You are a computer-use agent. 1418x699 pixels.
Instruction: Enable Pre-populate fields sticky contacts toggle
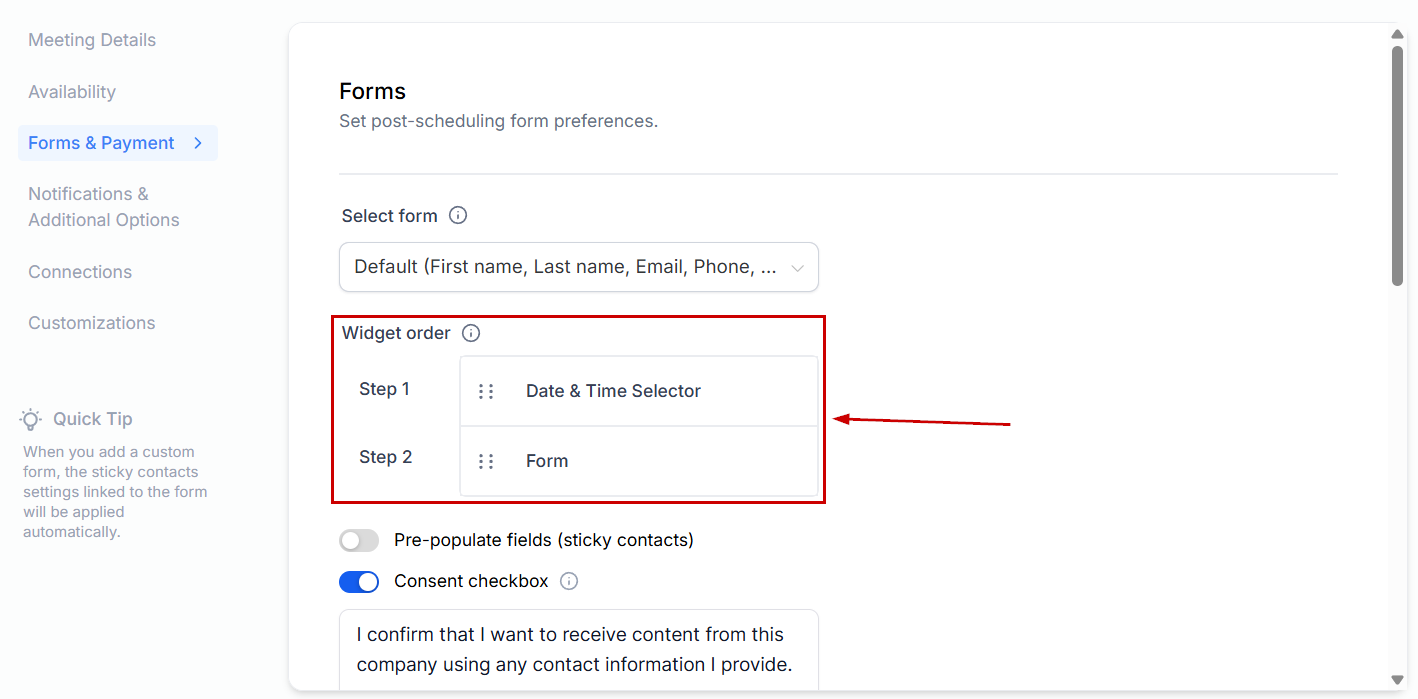[359, 541]
